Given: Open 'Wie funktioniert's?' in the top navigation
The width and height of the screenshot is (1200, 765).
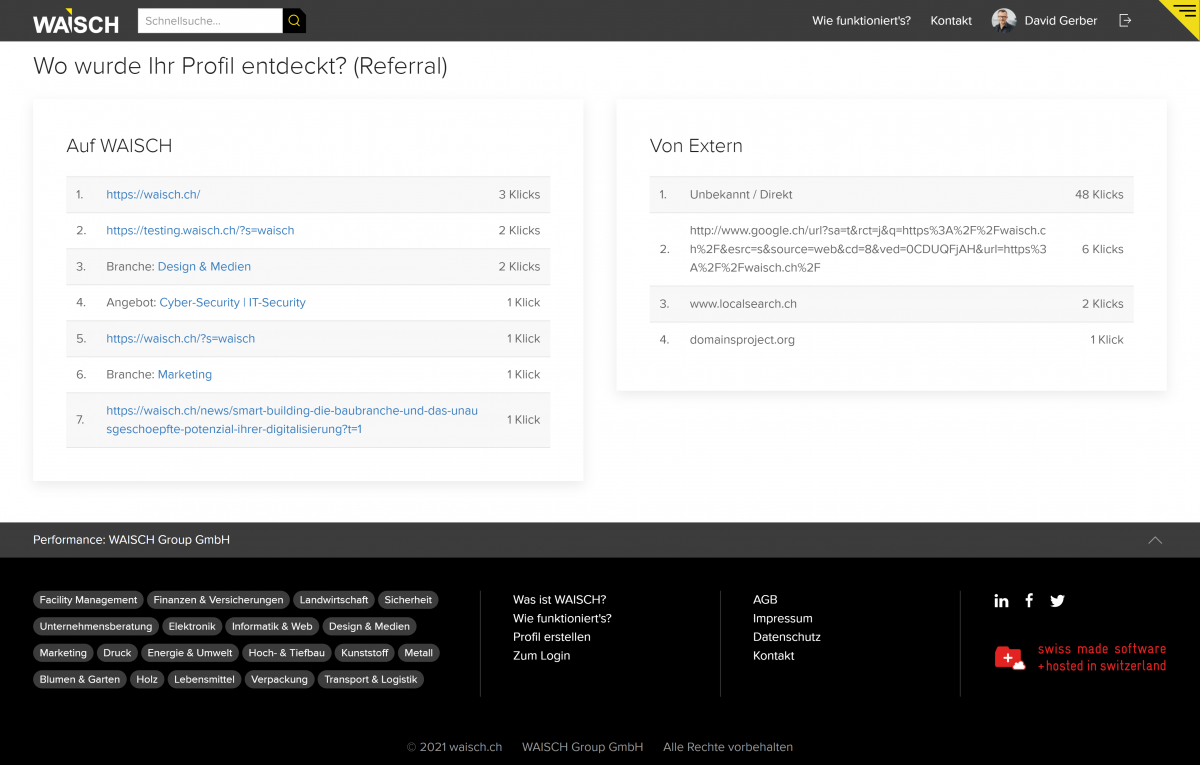Looking at the screenshot, I should click(862, 21).
